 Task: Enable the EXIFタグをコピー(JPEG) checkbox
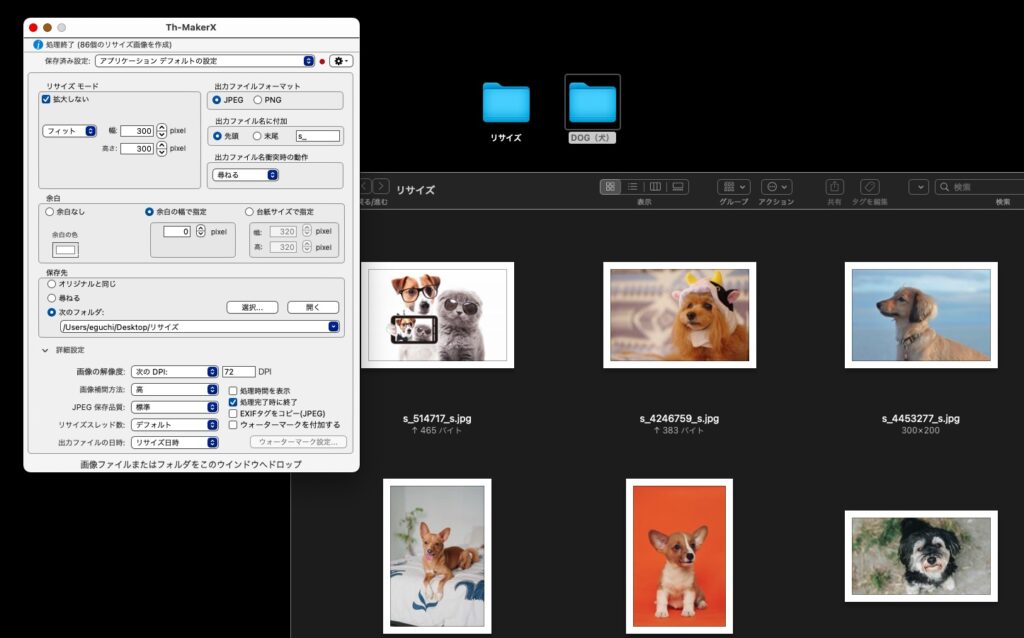pos(233,413)
